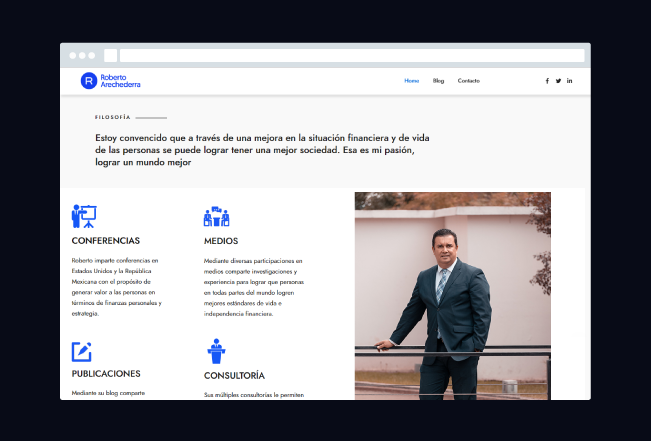Open the Twitter social icon
Screen dimensions: 651x441
pos(558,81)
